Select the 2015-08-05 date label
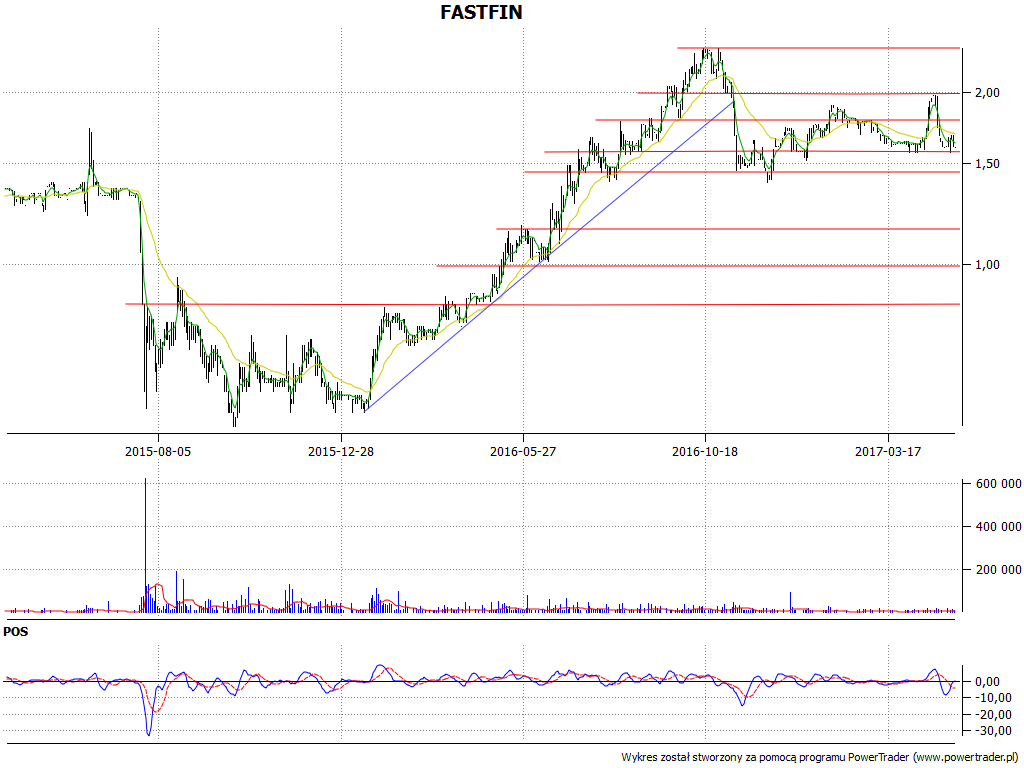This screenshot has height=768, width=1024. (x=158, y=451)
